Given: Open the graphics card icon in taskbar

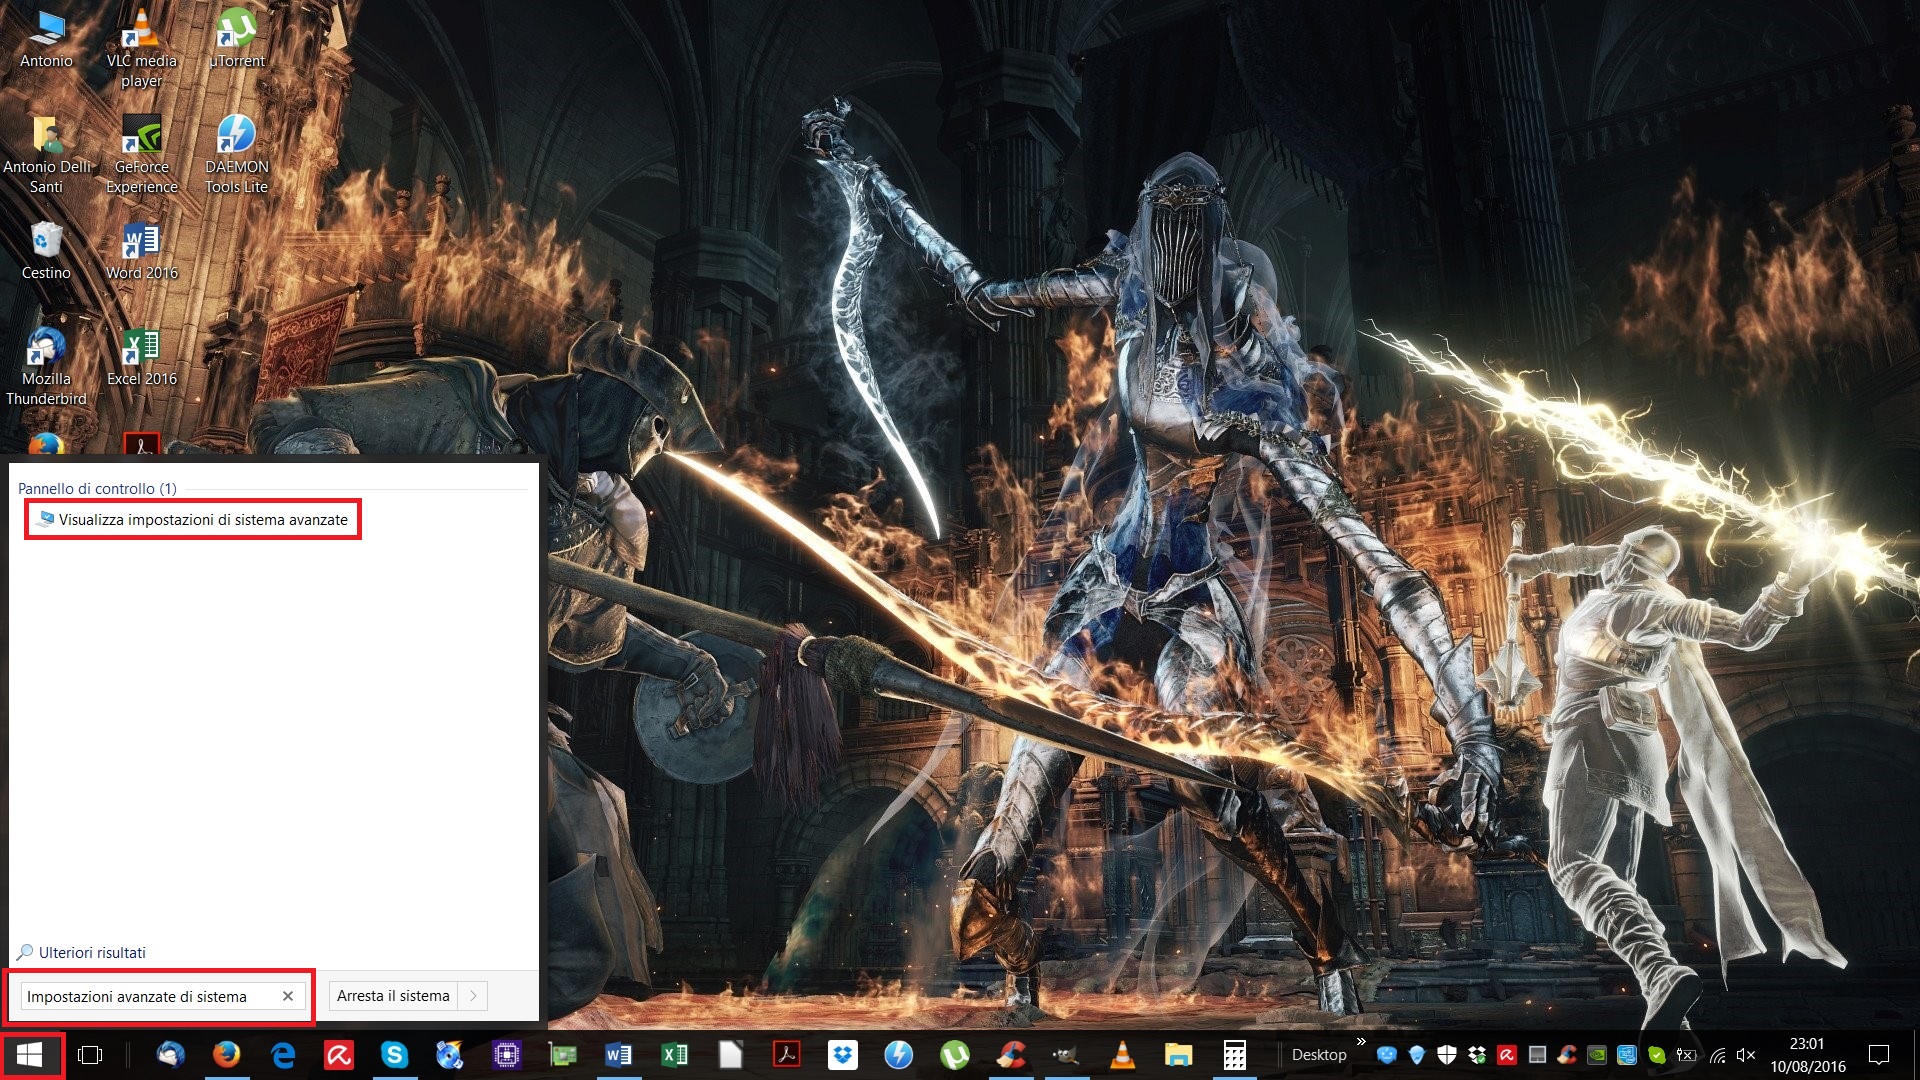Looking at the screenshot, I should 563,1055.
